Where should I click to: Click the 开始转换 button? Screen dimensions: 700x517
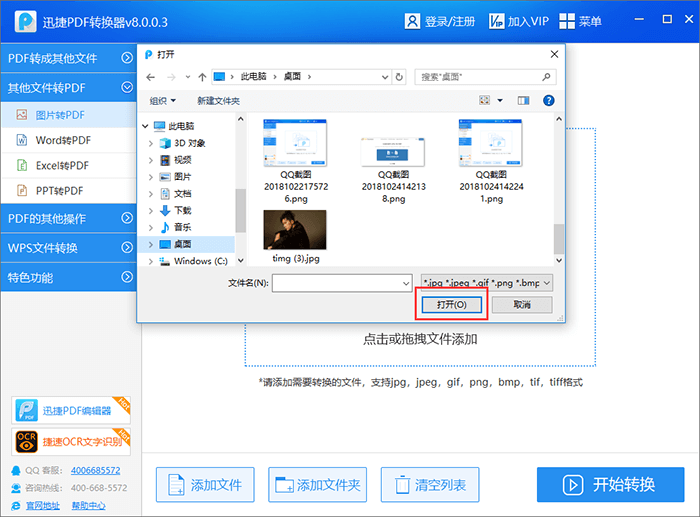[610, 484]
